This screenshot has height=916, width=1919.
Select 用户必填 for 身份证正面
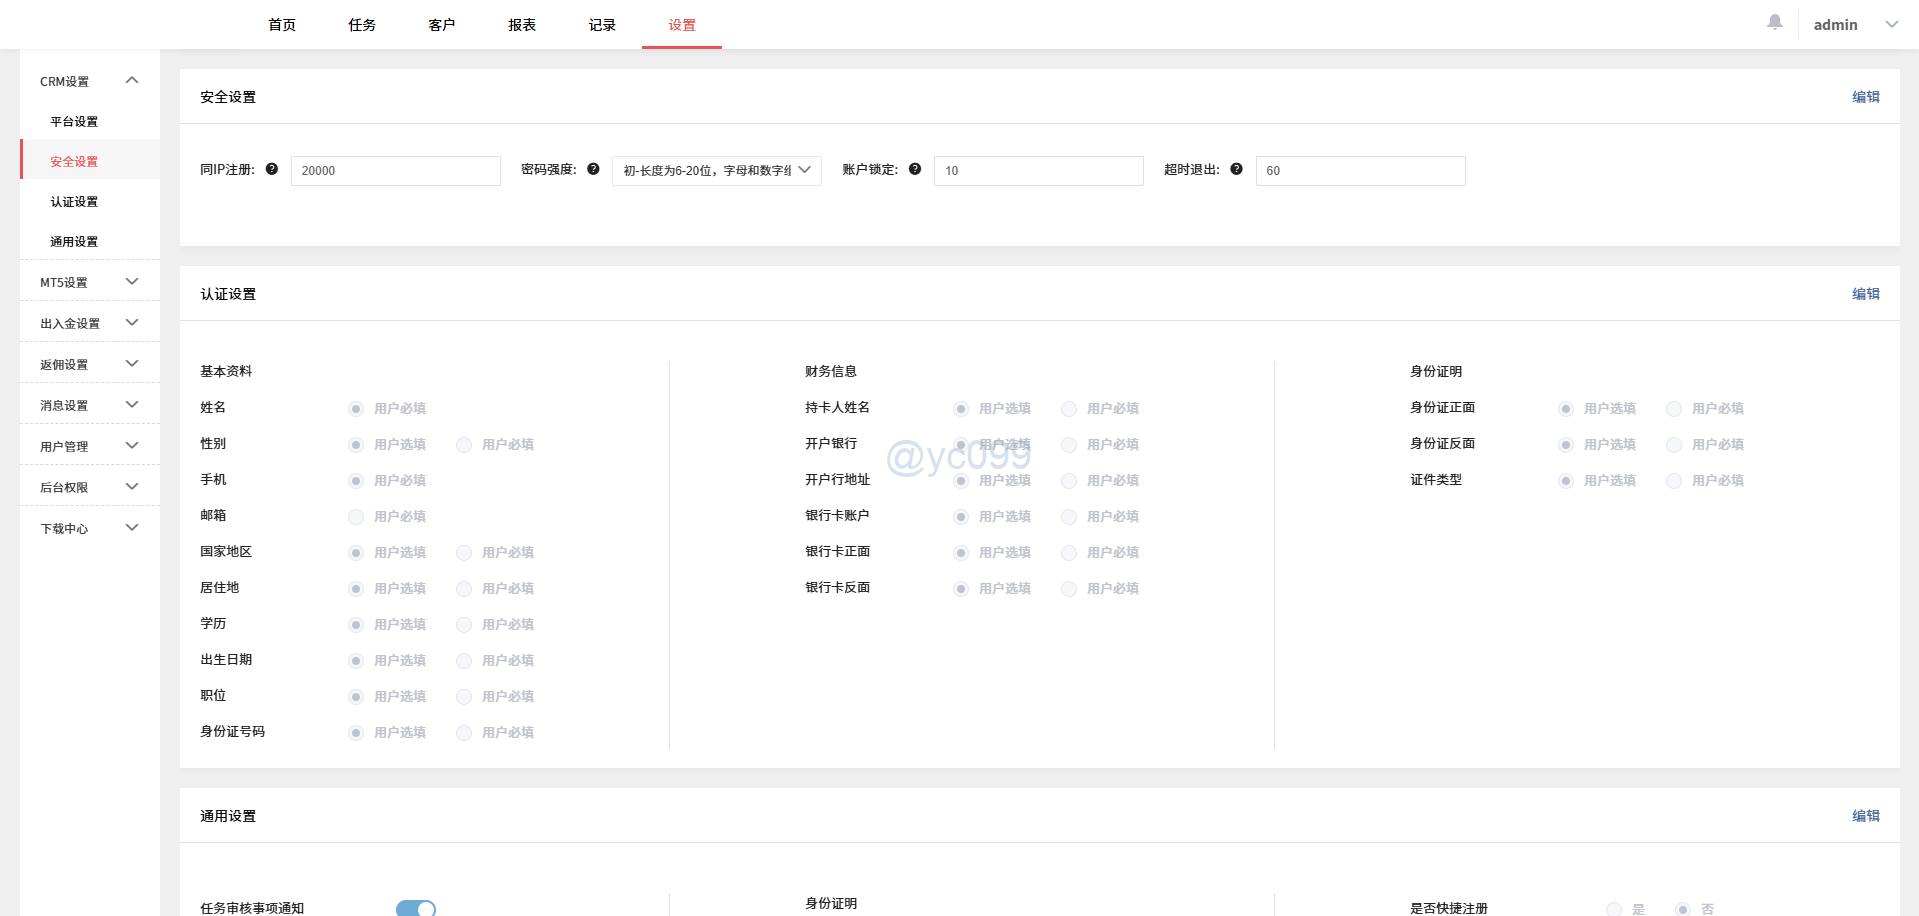(x=1674, y=408)
